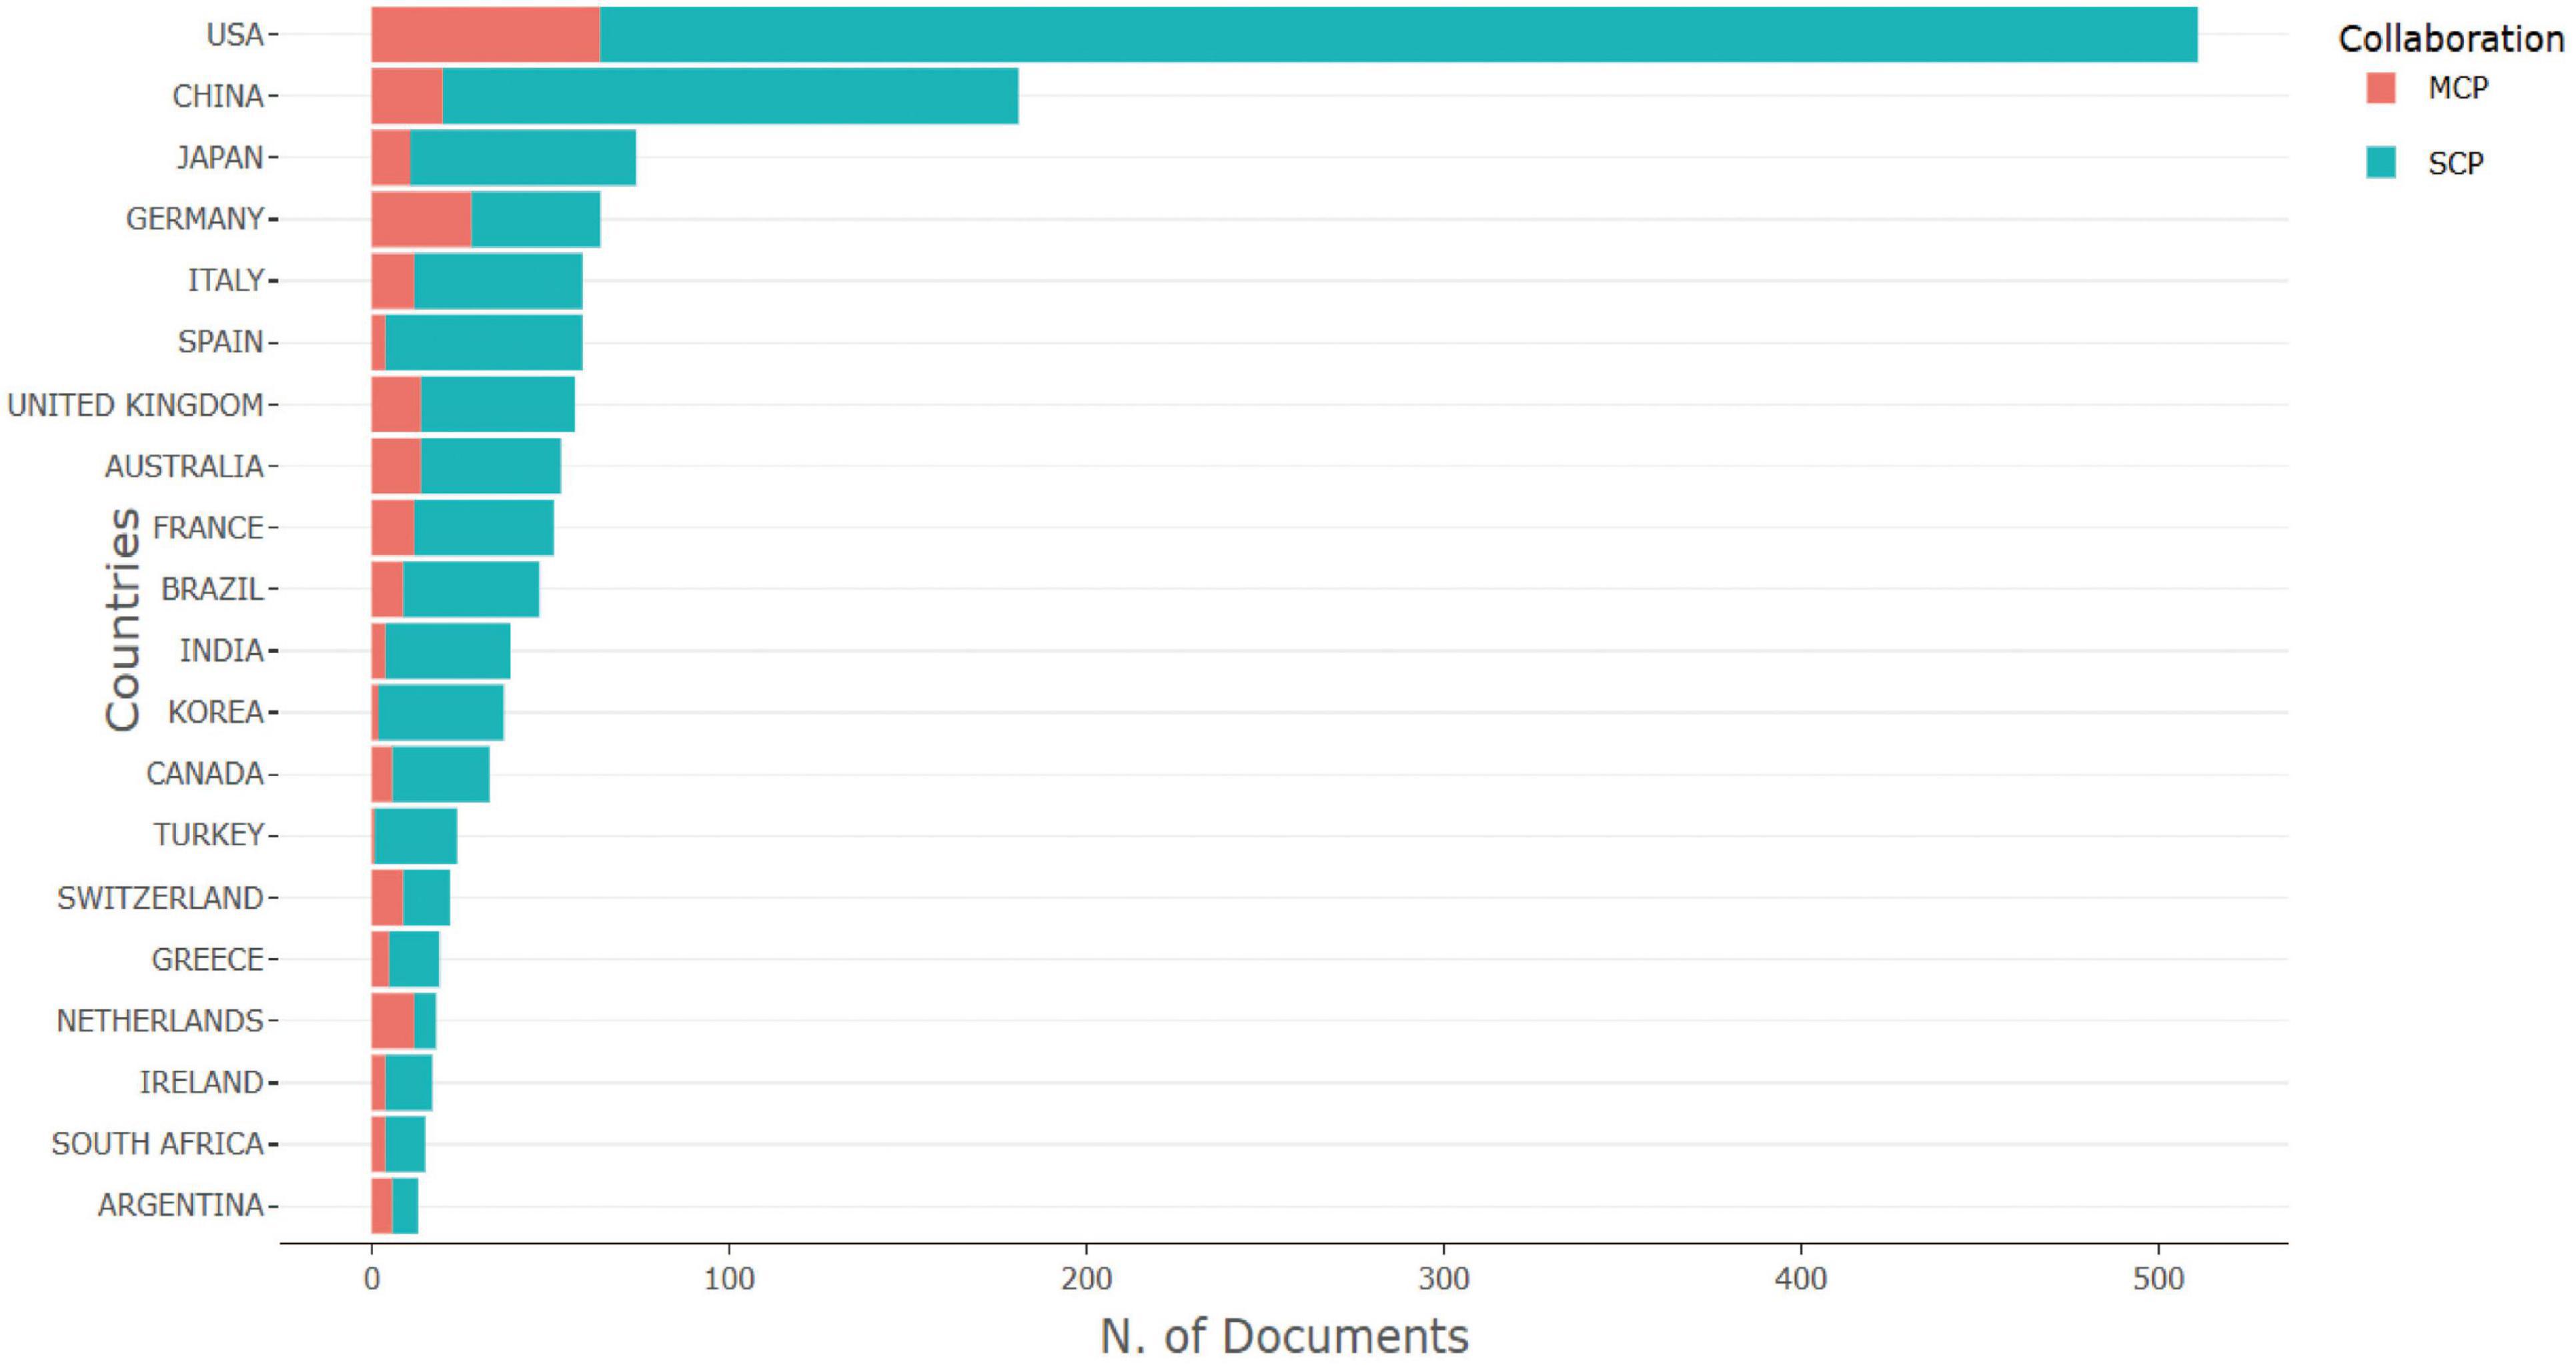Click the ARGENTINA red MCP bar segment
The image size is (2576, 1365).
(382, 1206)
